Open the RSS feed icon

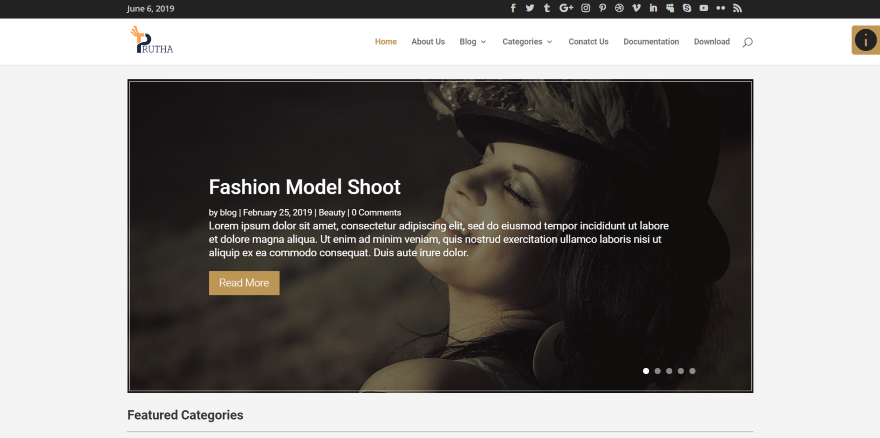737,8
